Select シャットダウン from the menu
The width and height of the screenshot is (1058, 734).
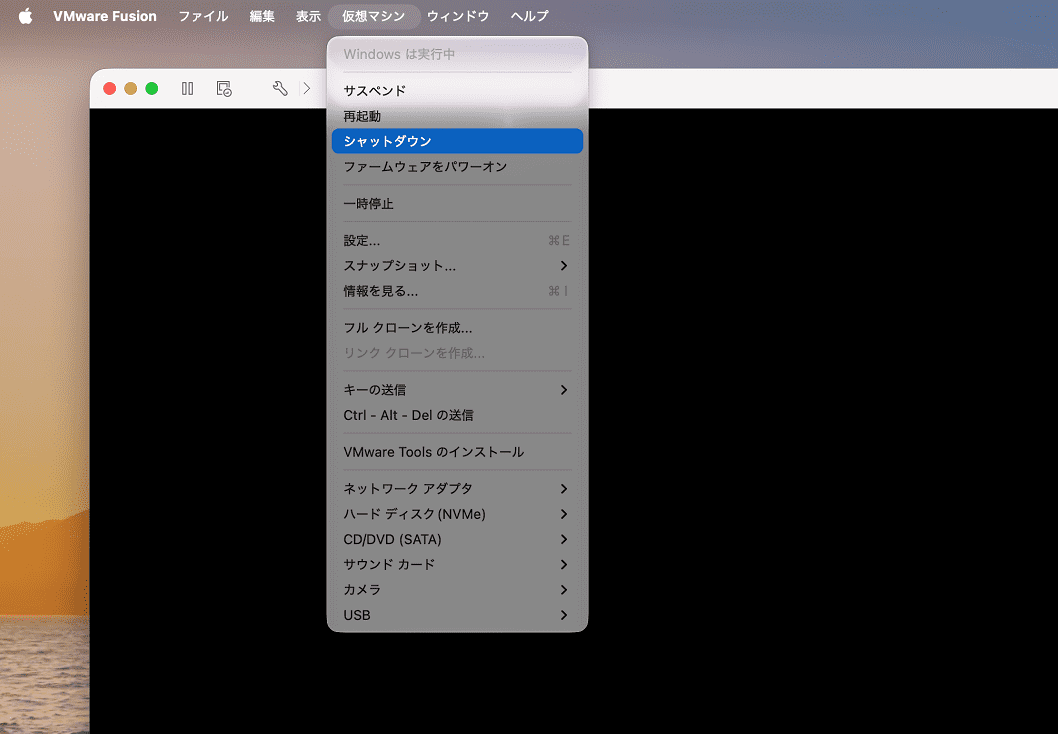point(457,141)
